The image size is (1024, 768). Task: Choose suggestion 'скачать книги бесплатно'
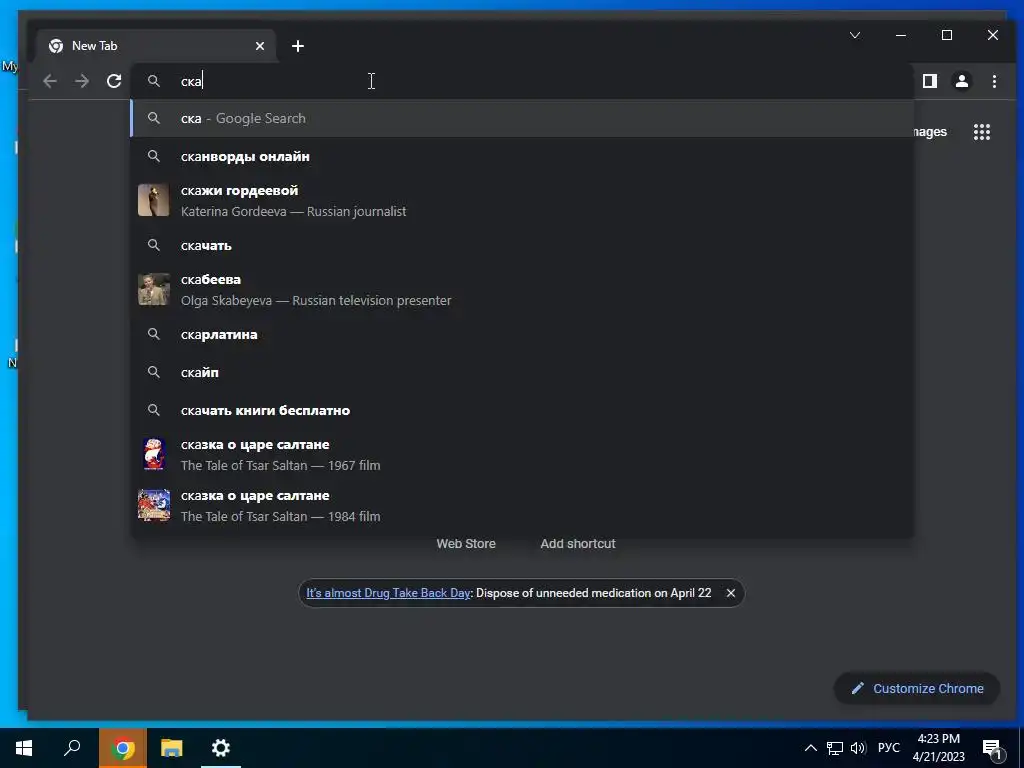coord(522,410)
